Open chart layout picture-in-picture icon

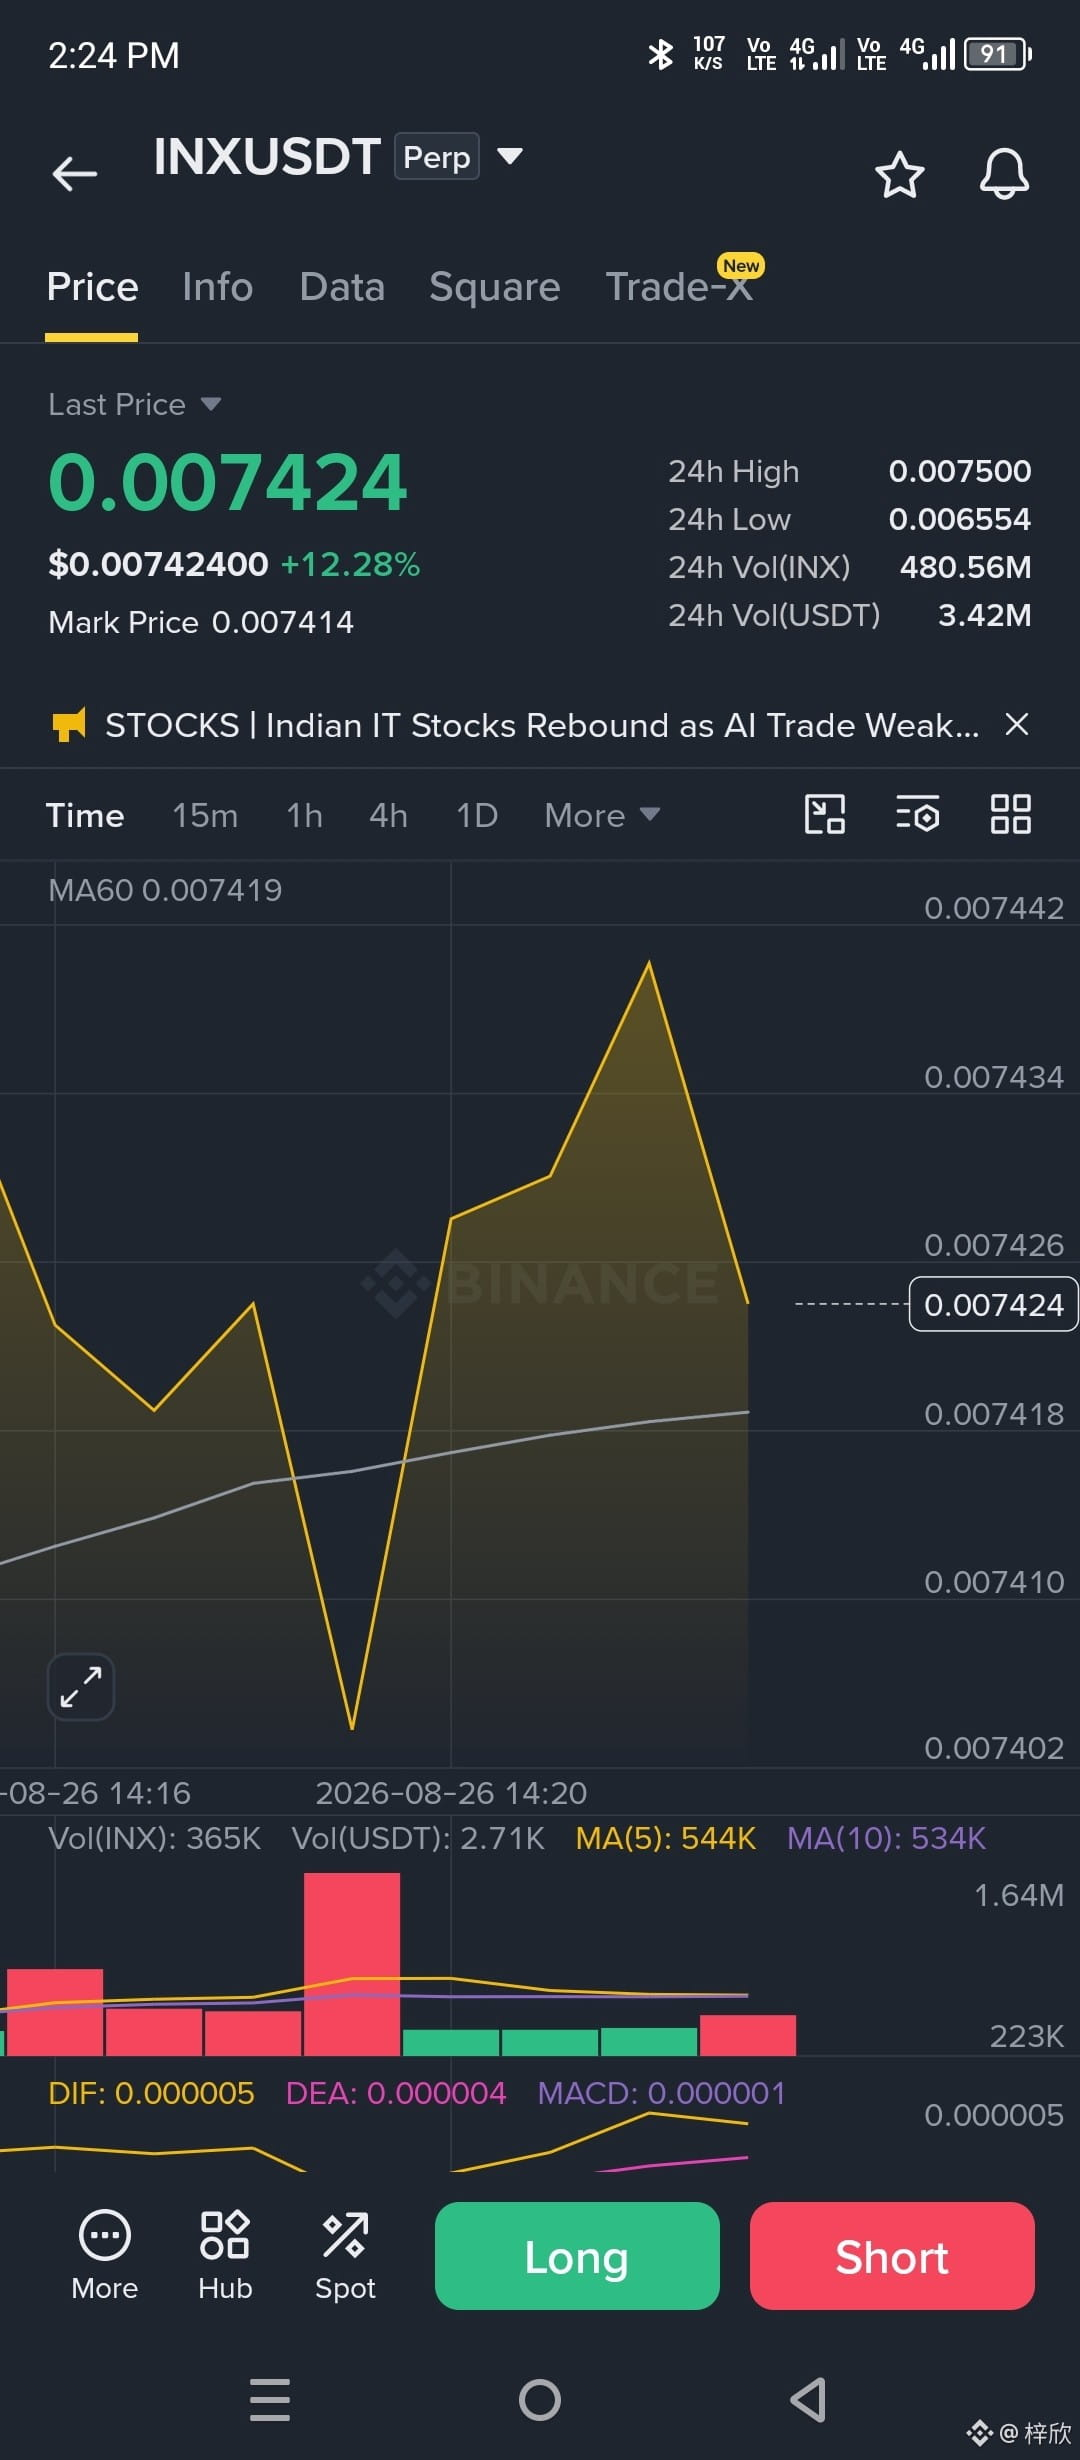(825, 814)
